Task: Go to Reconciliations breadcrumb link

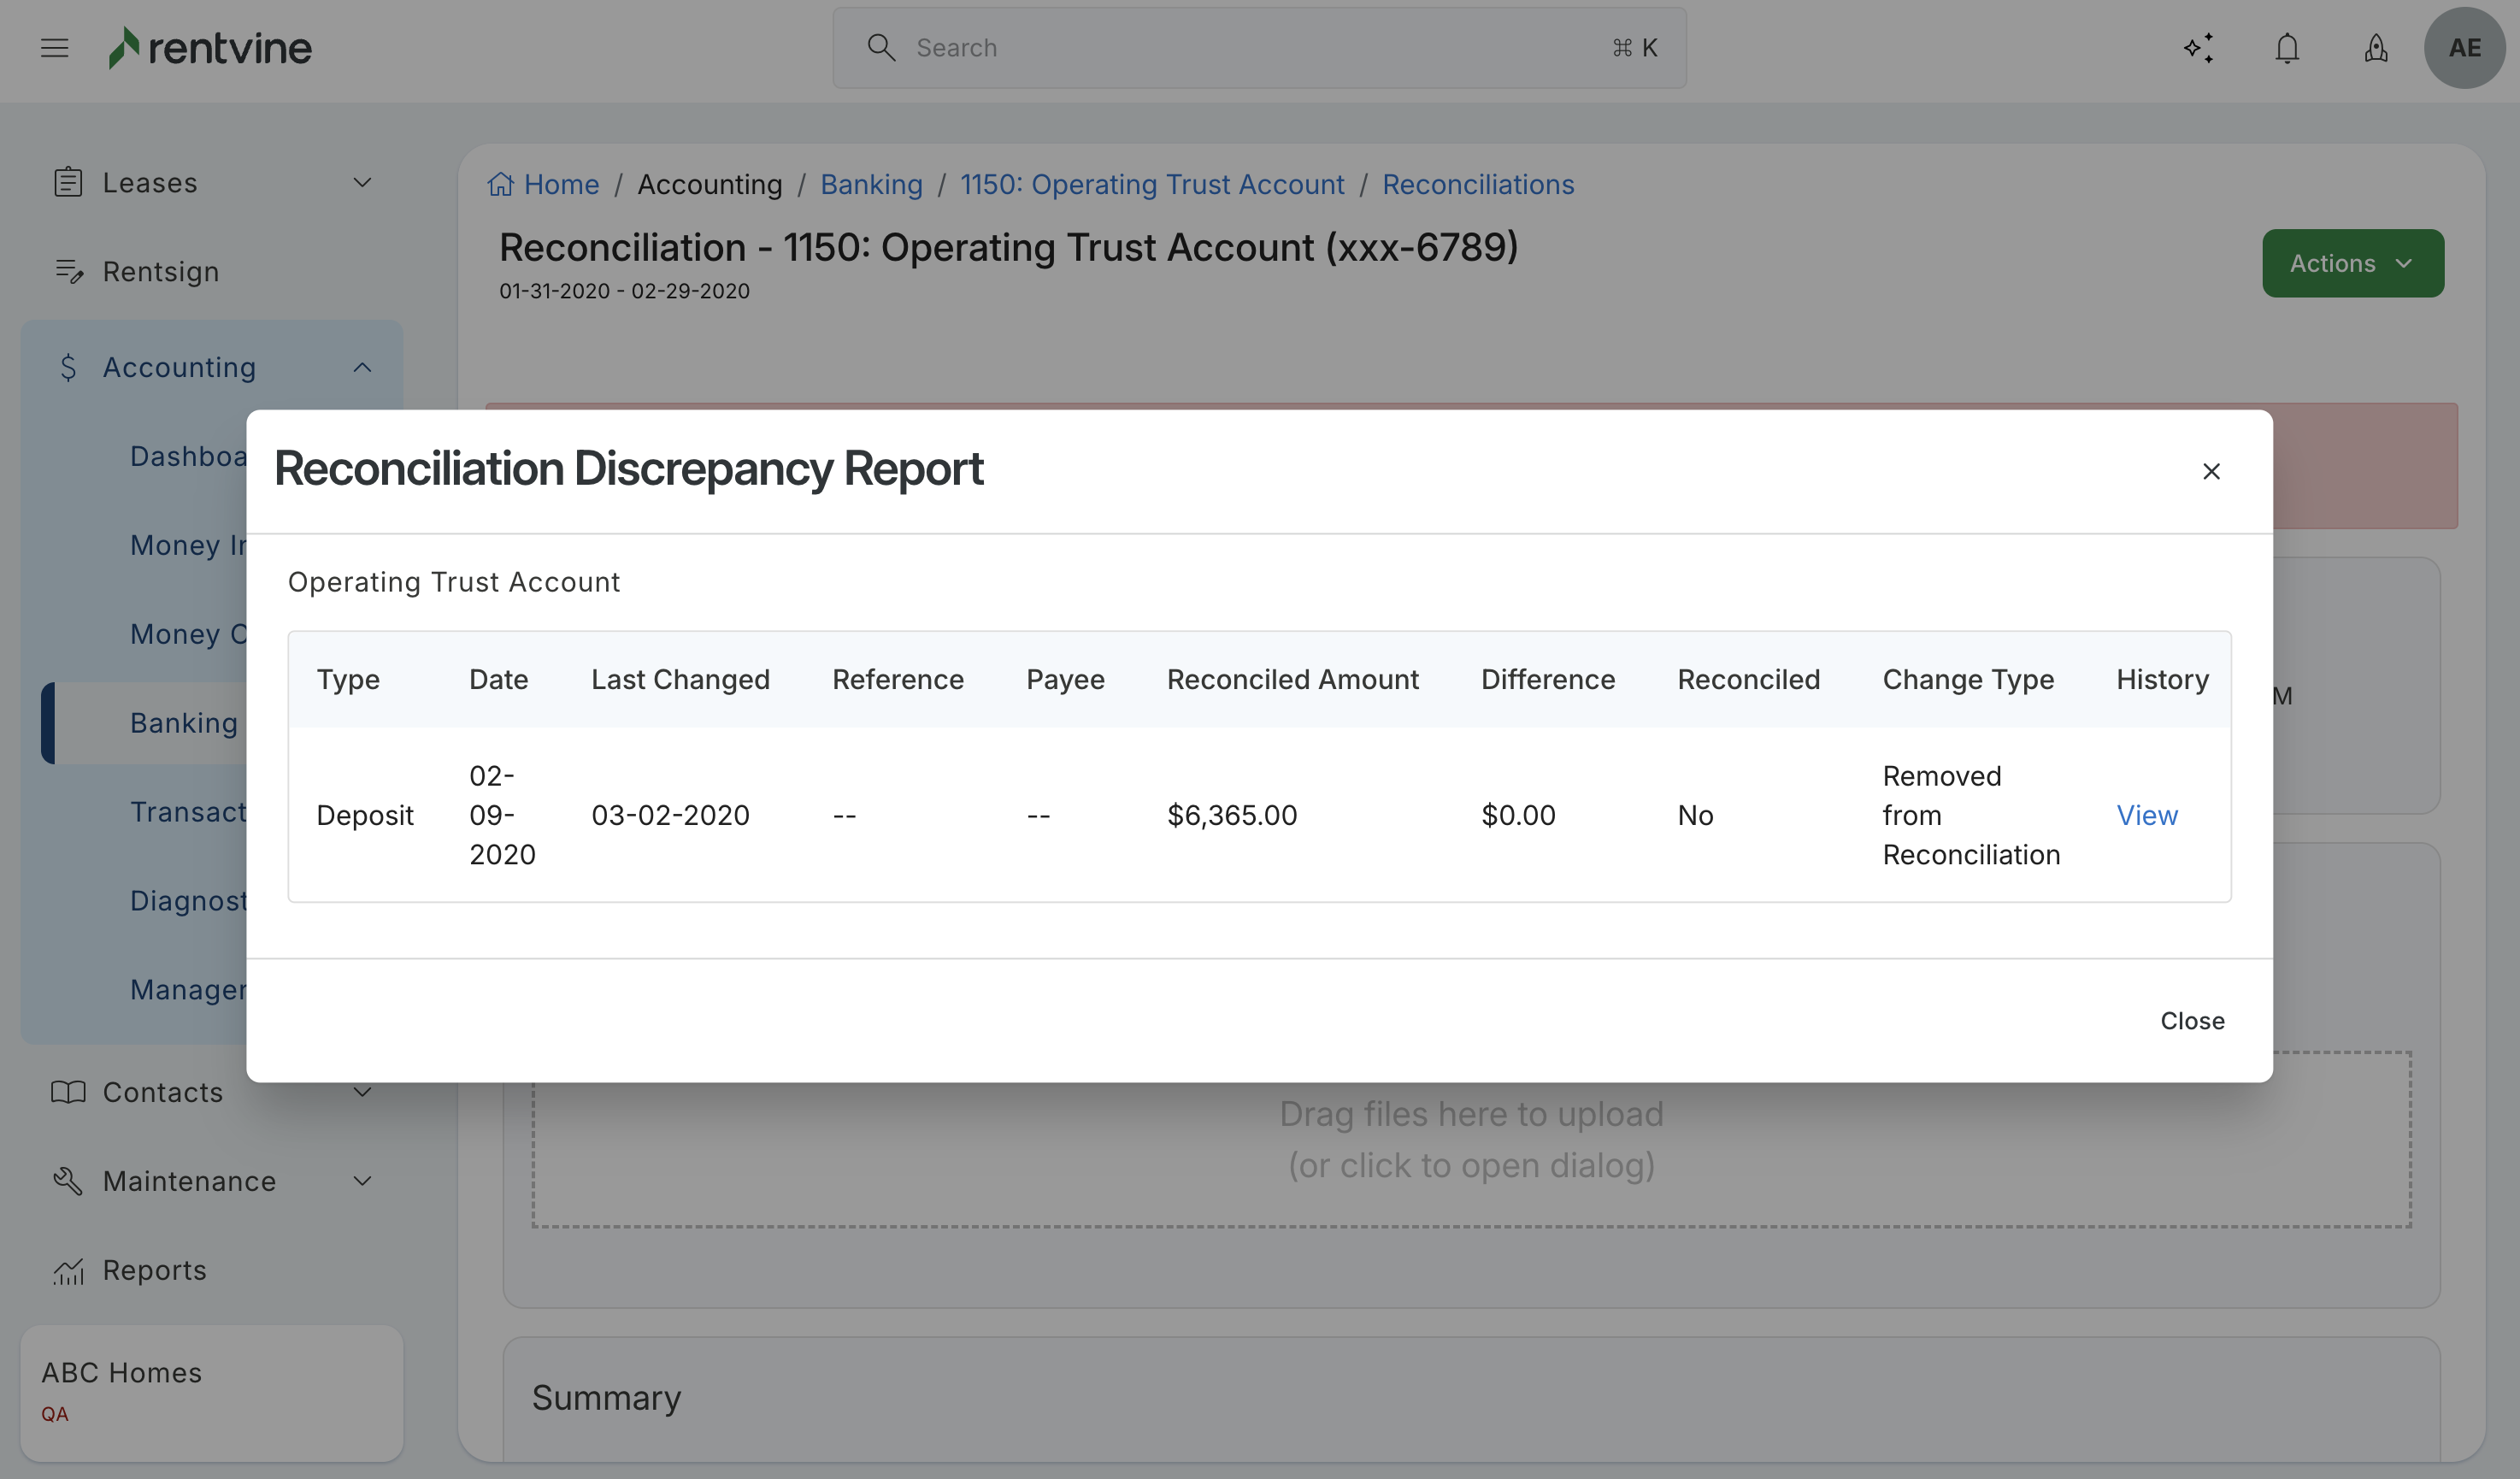Action: 1477,185
